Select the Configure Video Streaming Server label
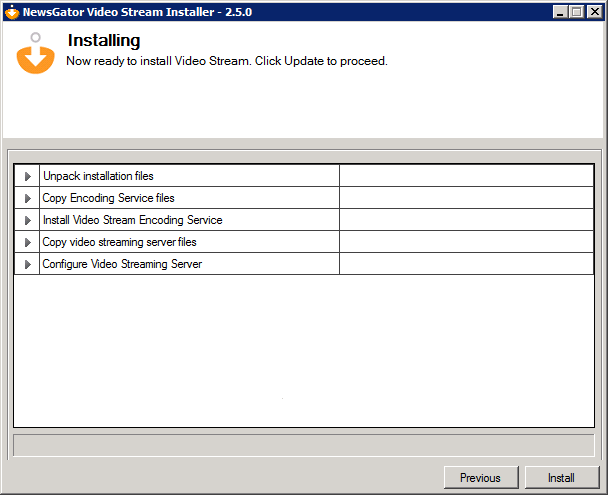 coord(122,264)
